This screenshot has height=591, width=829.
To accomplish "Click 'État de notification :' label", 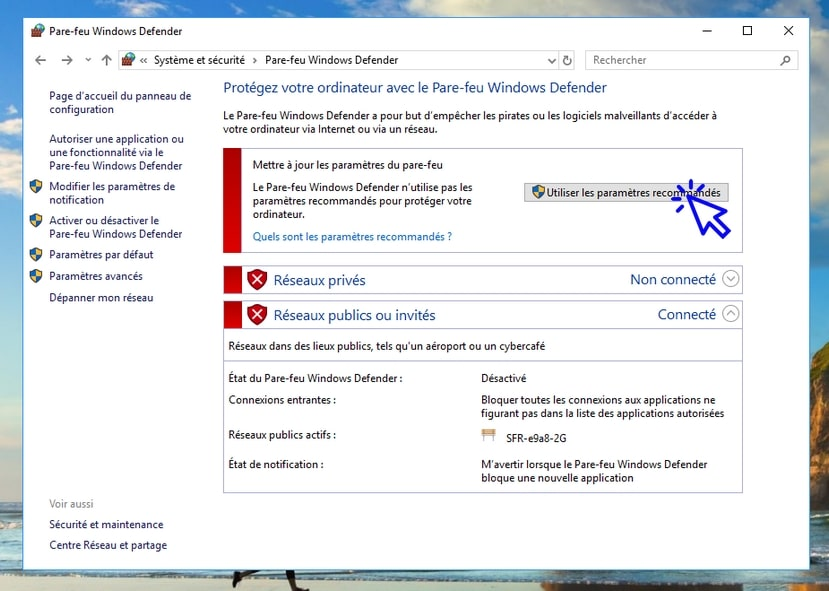I will tap(275, 465).
